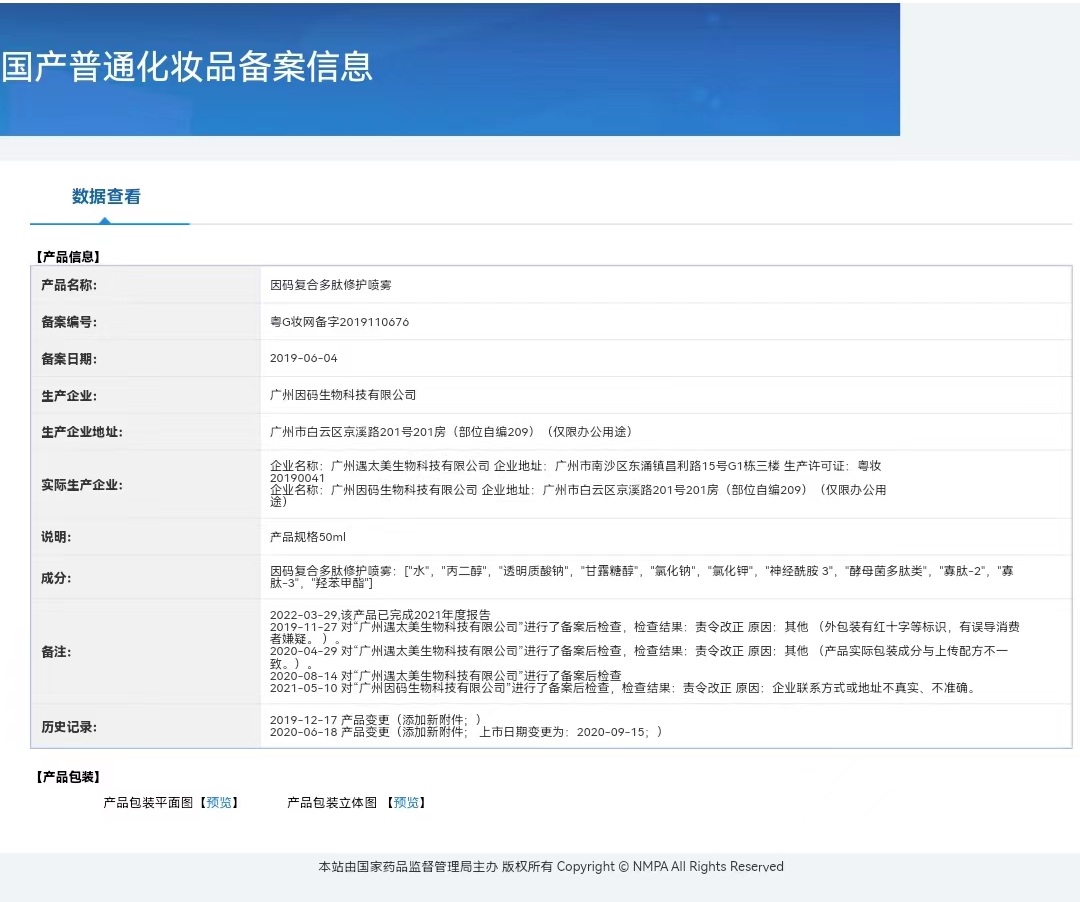Image resolution: width=1080 pixels, height=902 pixels.
Task: Click the 备注 remarks row label
Action: (55, 651)
